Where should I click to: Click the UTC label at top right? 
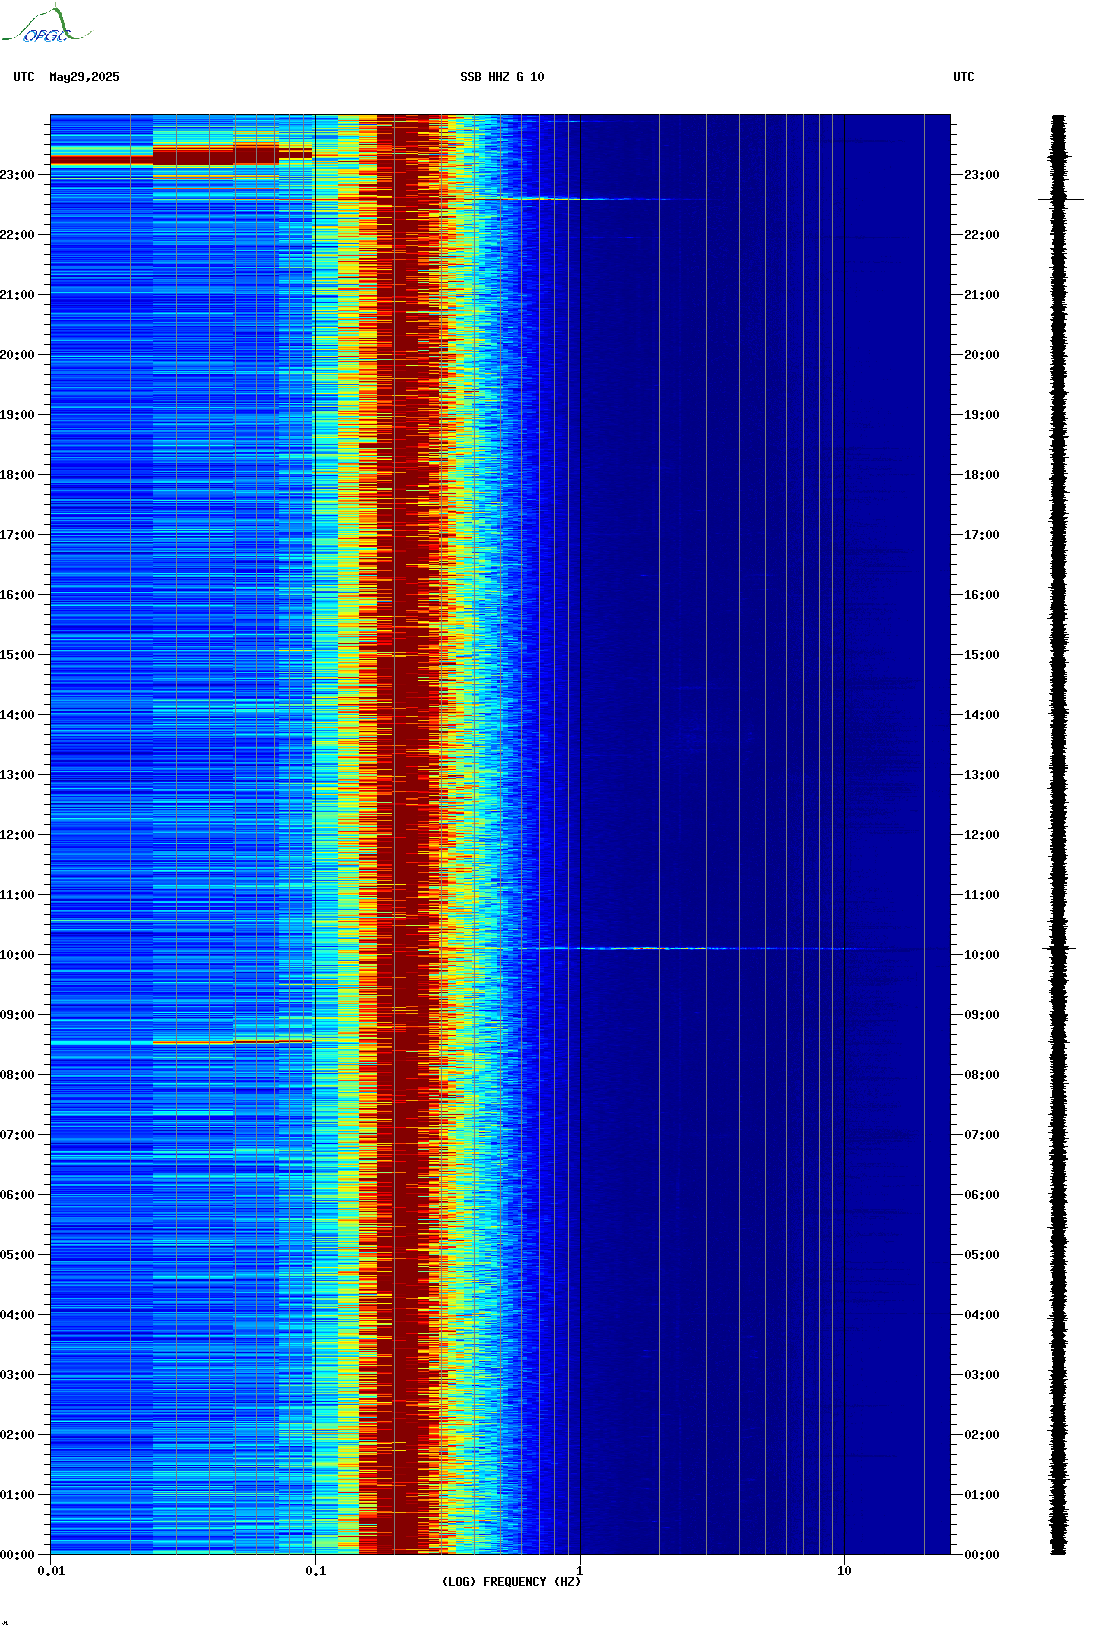[963, 77]
